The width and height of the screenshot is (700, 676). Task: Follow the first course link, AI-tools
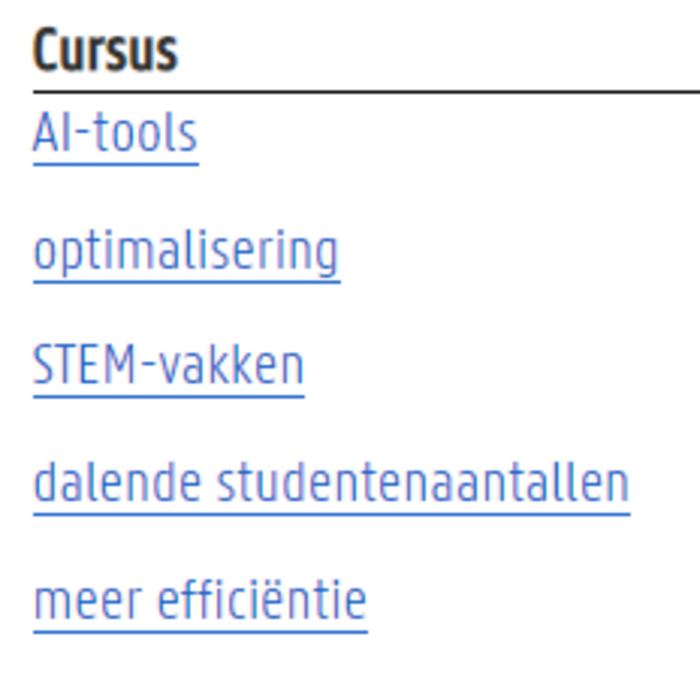point(116,133)
